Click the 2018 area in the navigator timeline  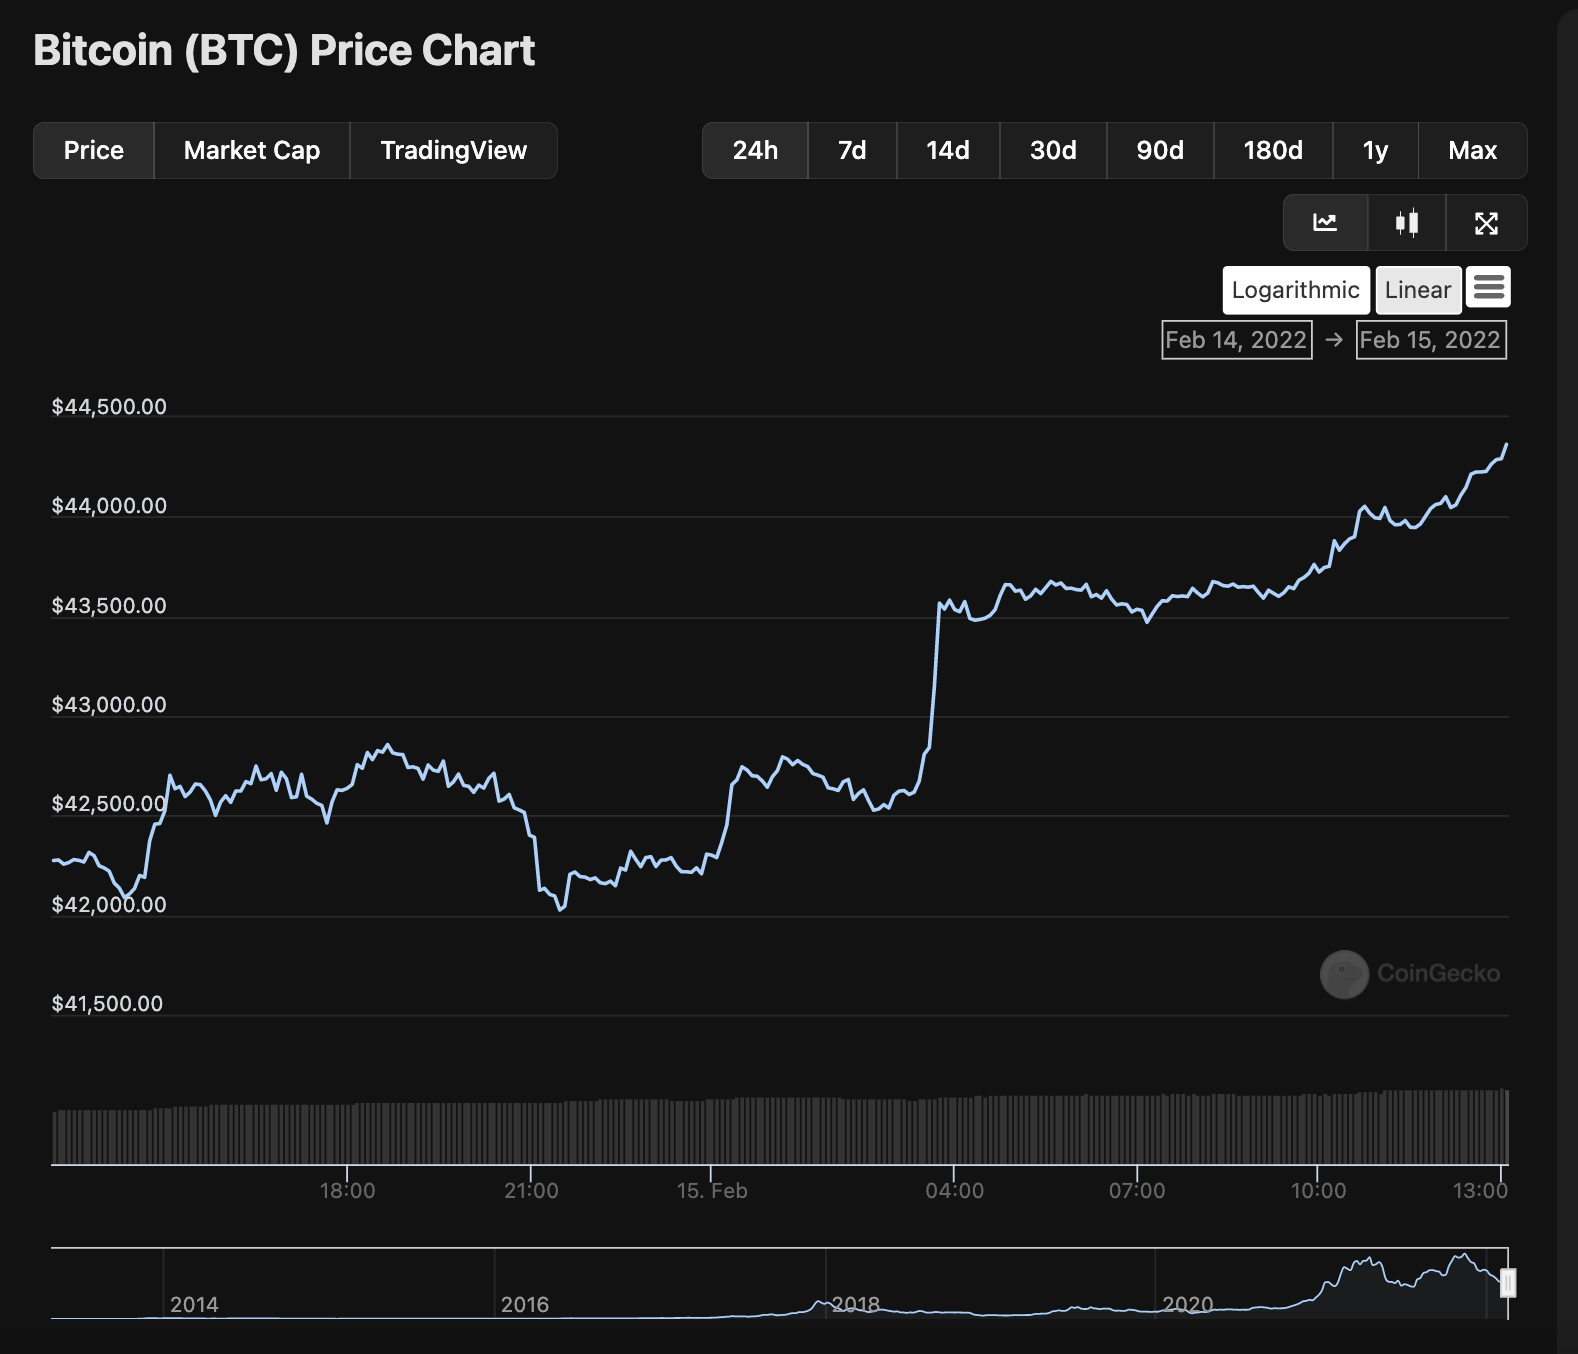(856, 1304)
